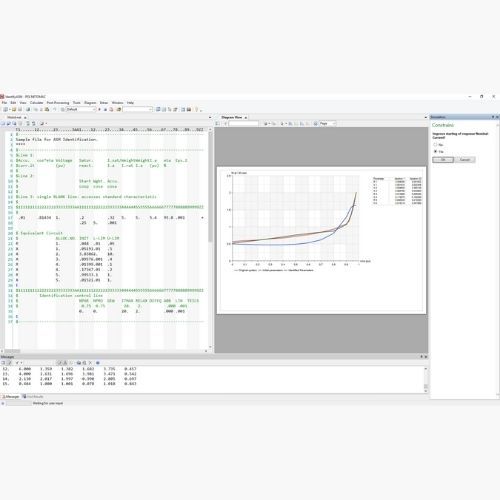This screenshot has height=500, width=500.
Task: Open the empty combo box in main toolbar
Action: tap(138, 109)
